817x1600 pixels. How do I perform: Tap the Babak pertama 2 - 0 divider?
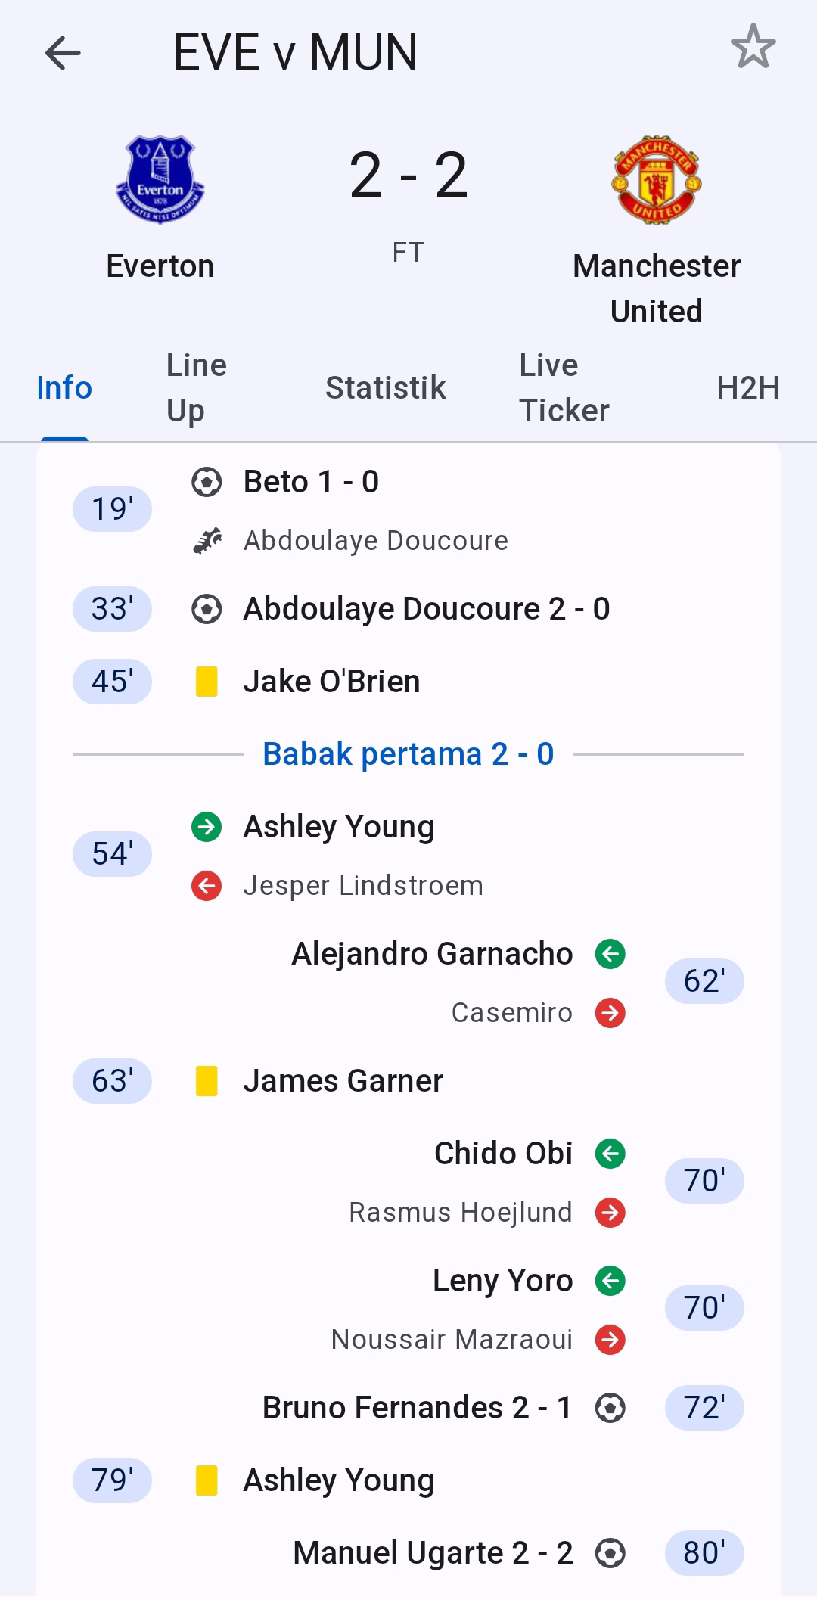pos(408,754)
